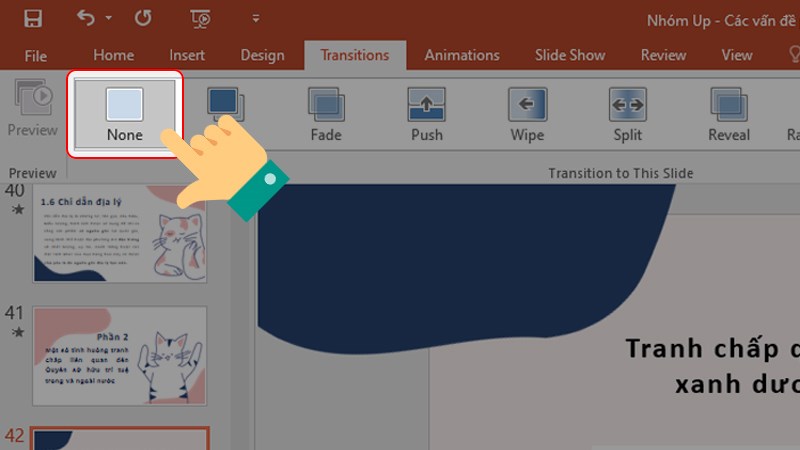Pick the Reveal transition
The width and height of the screenshot is (800, 450).
728,112
